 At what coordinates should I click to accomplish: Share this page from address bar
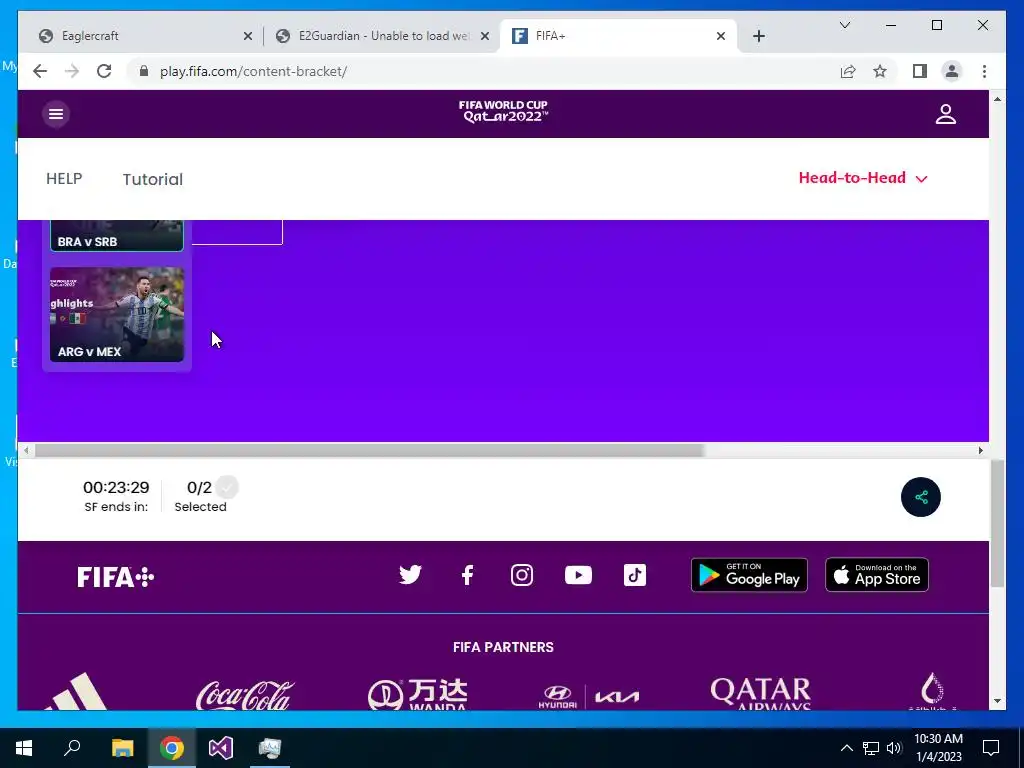pos(848,71)
